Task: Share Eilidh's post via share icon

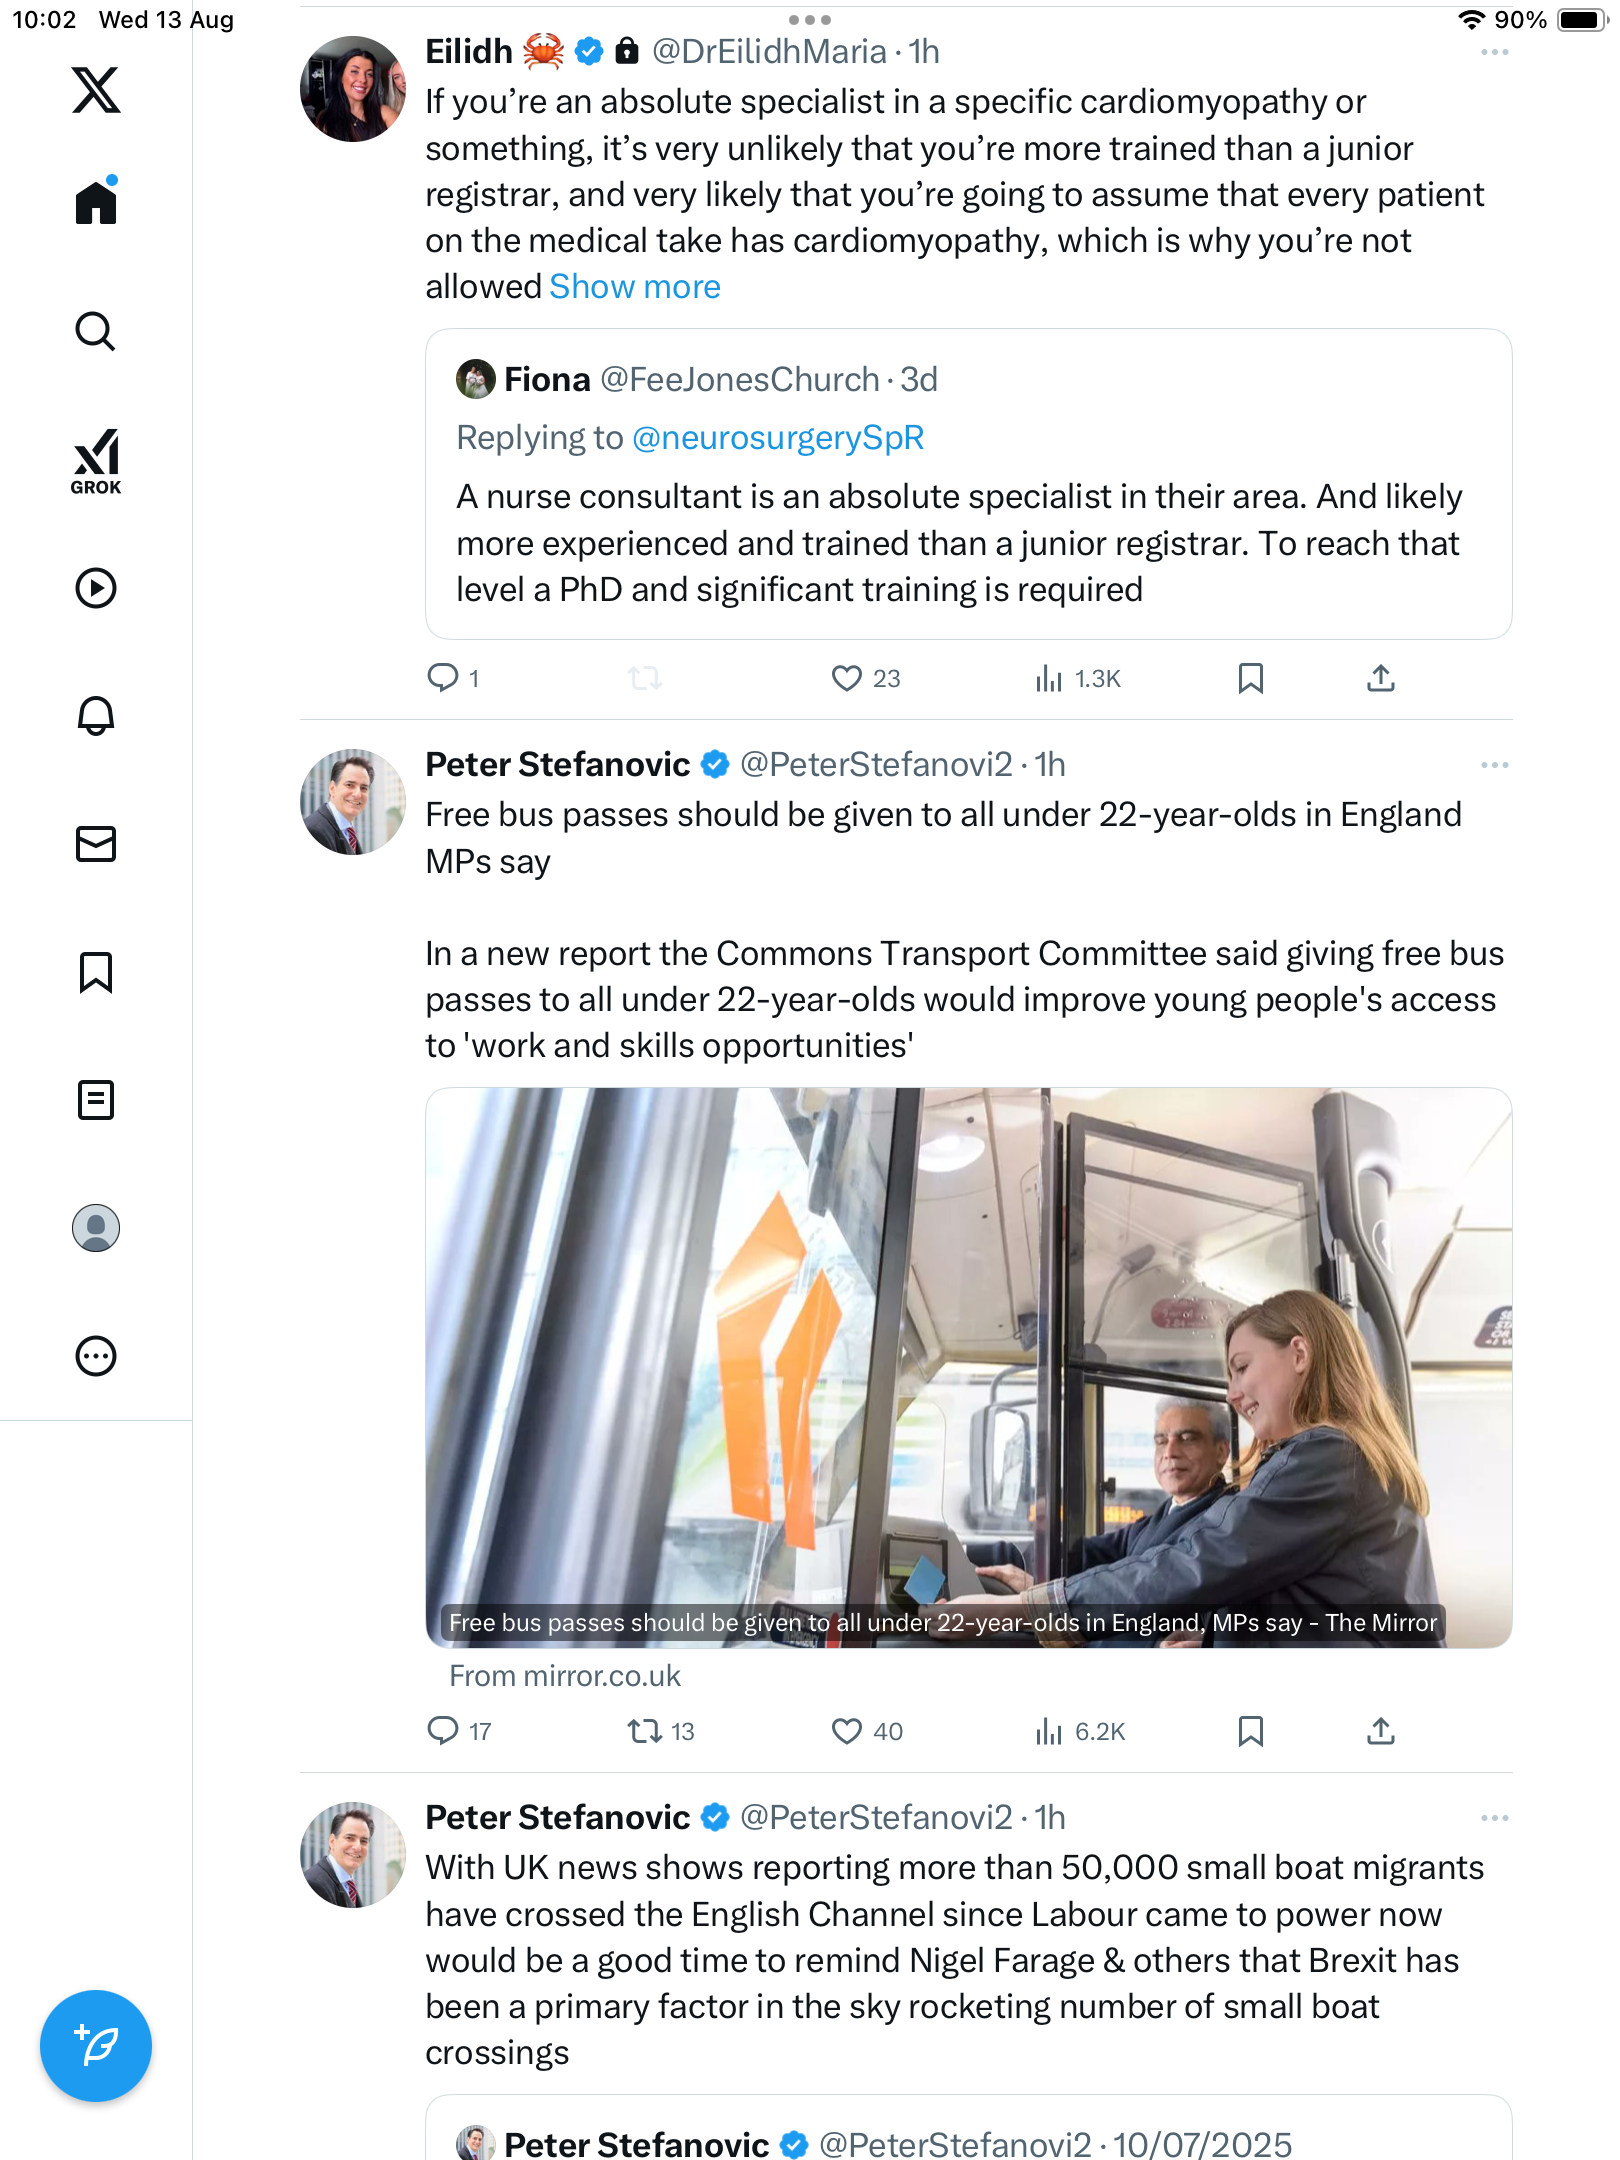Action: click(x=1380, y=678)
